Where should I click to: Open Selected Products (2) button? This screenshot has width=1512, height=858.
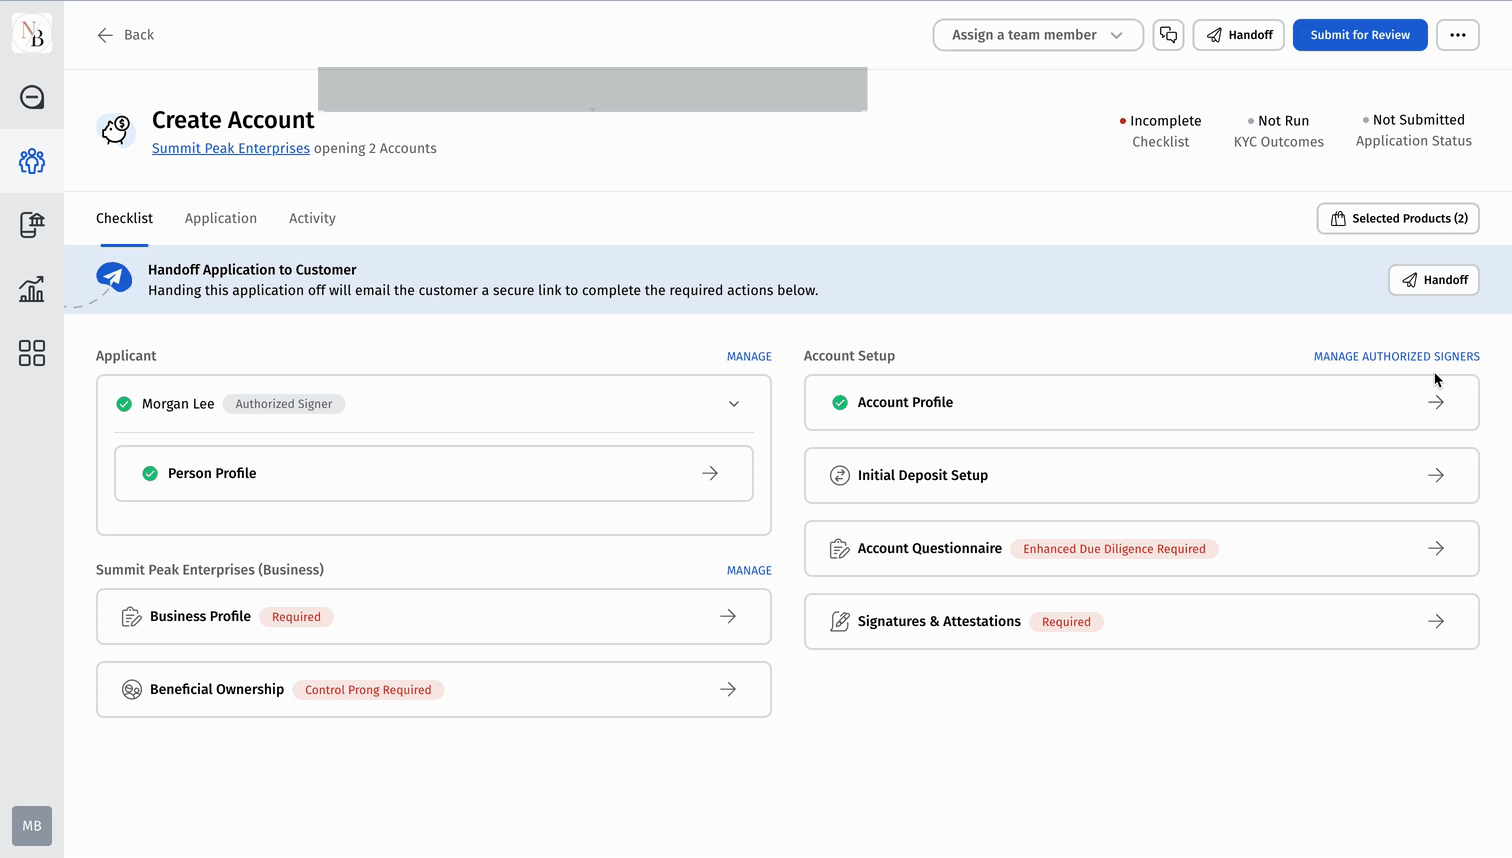1398,219
